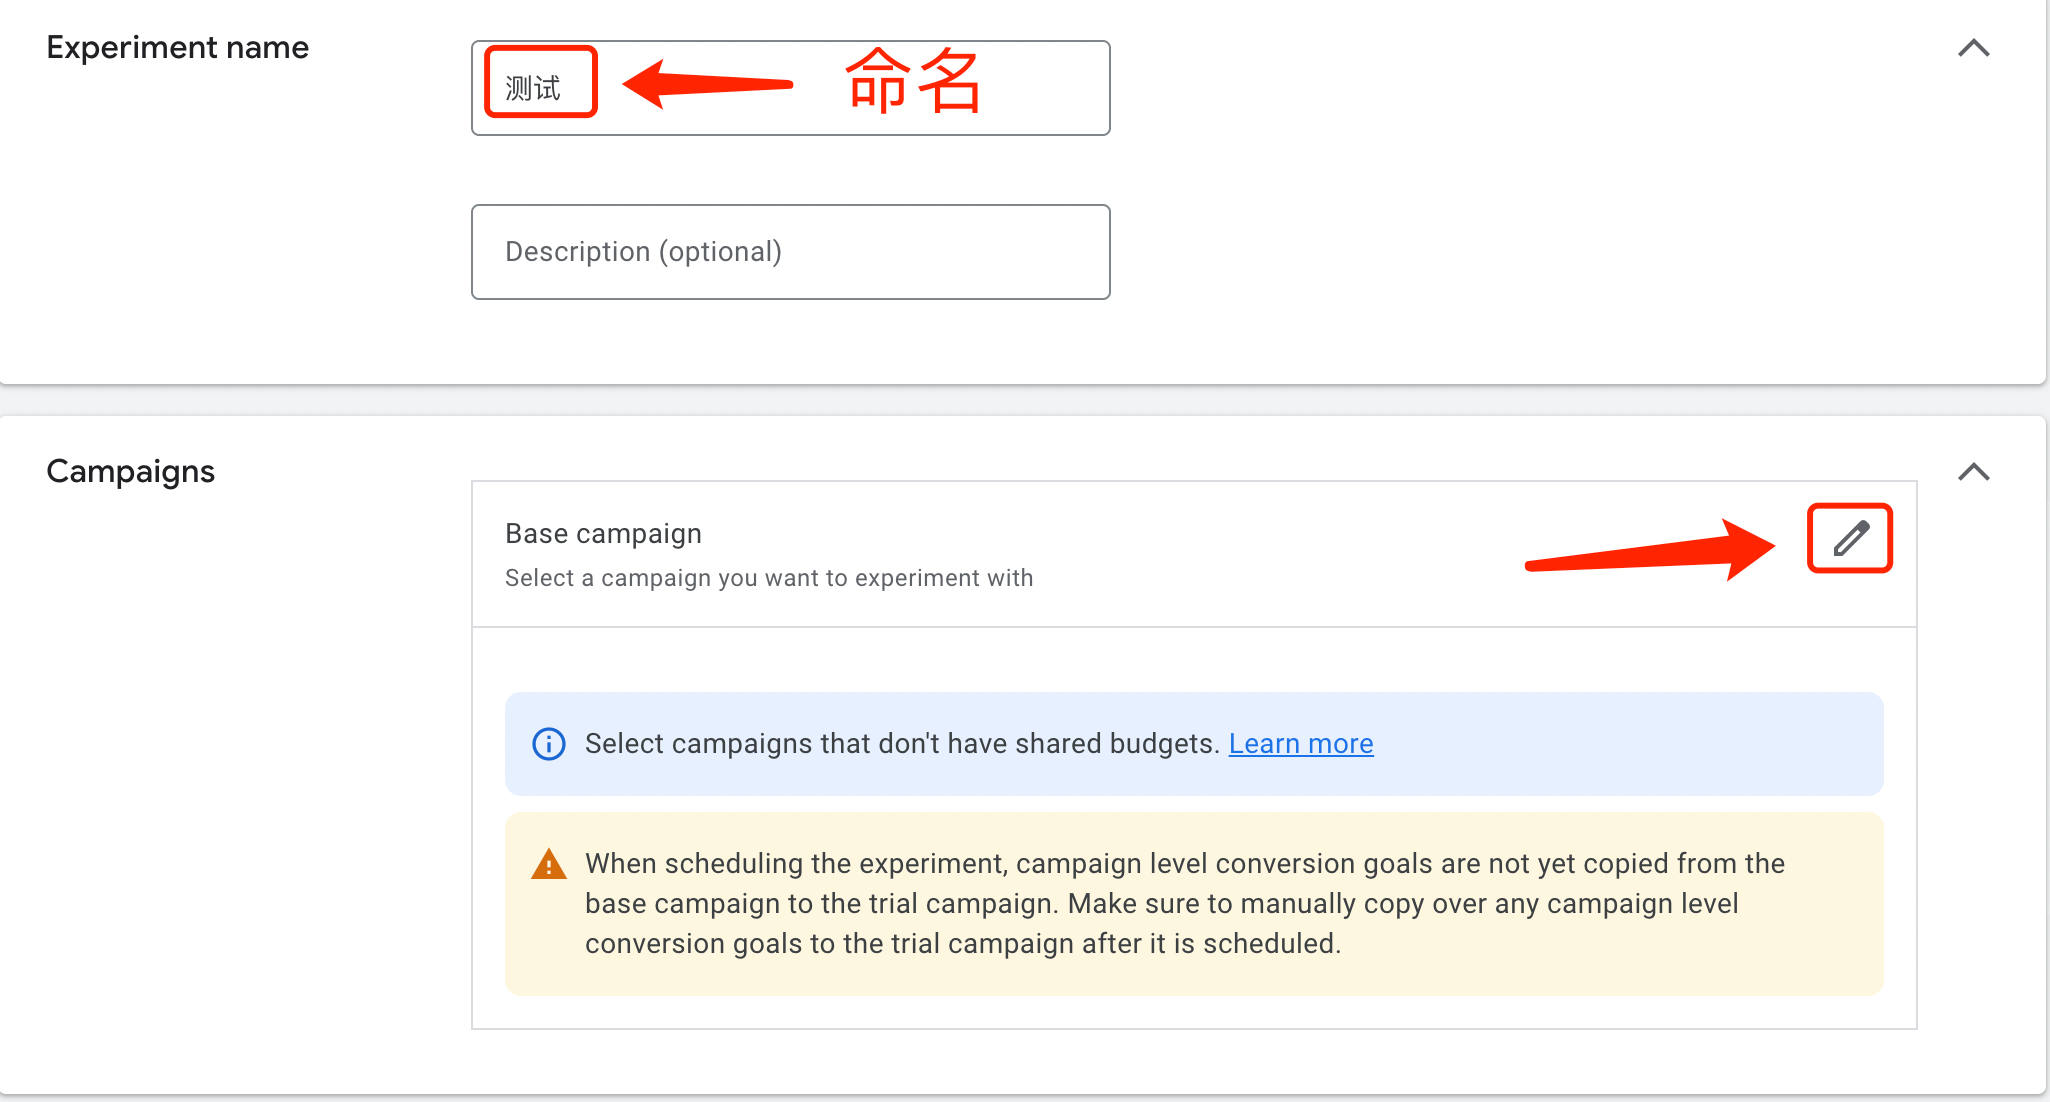The height and width of the screenshot is (1102, 2050).
Task: Select the Experiment name section label
Action: tap(178, 47)
